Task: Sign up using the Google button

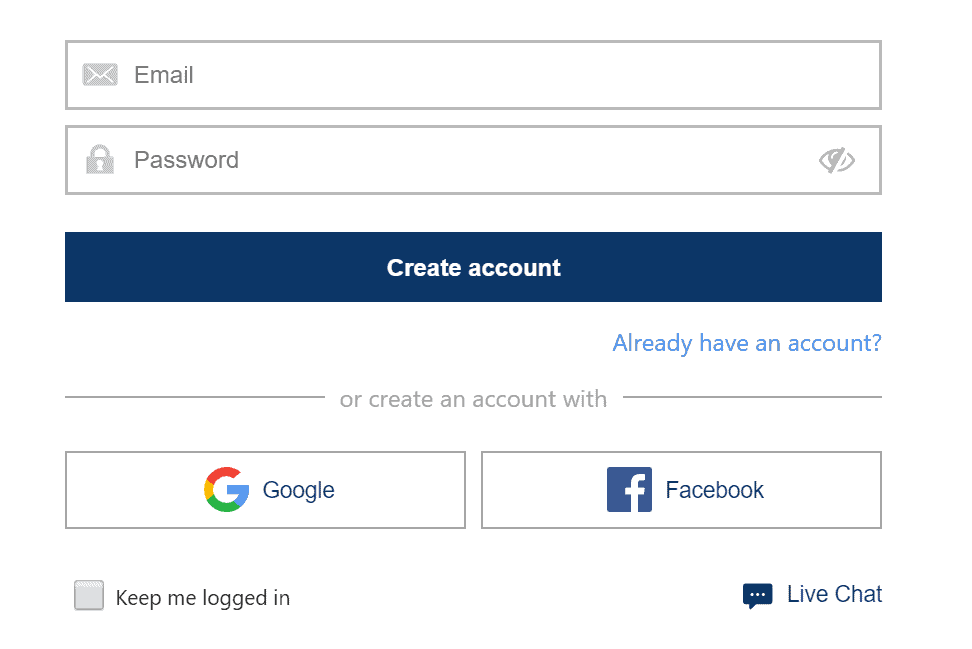Action: pyautogui.click(x=265, y=490)
